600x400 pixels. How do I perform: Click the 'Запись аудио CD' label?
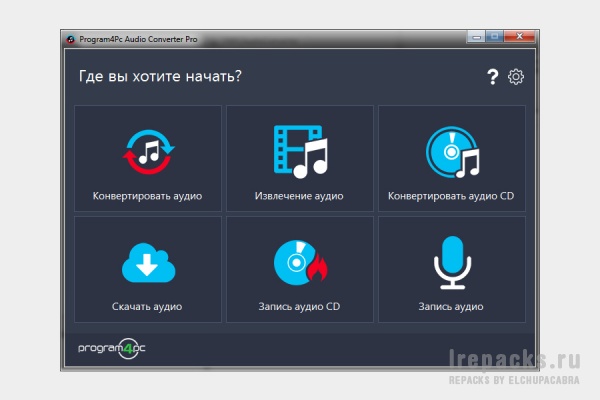tap(299, 307)
